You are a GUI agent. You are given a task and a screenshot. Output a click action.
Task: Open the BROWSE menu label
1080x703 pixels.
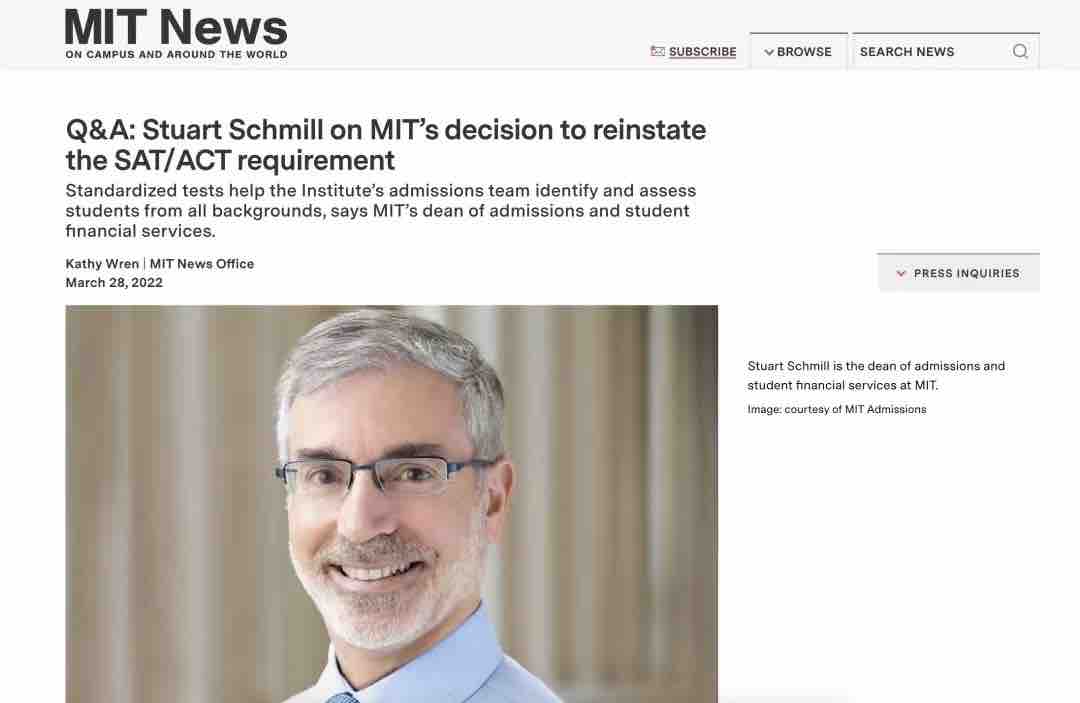coord(804,52)
